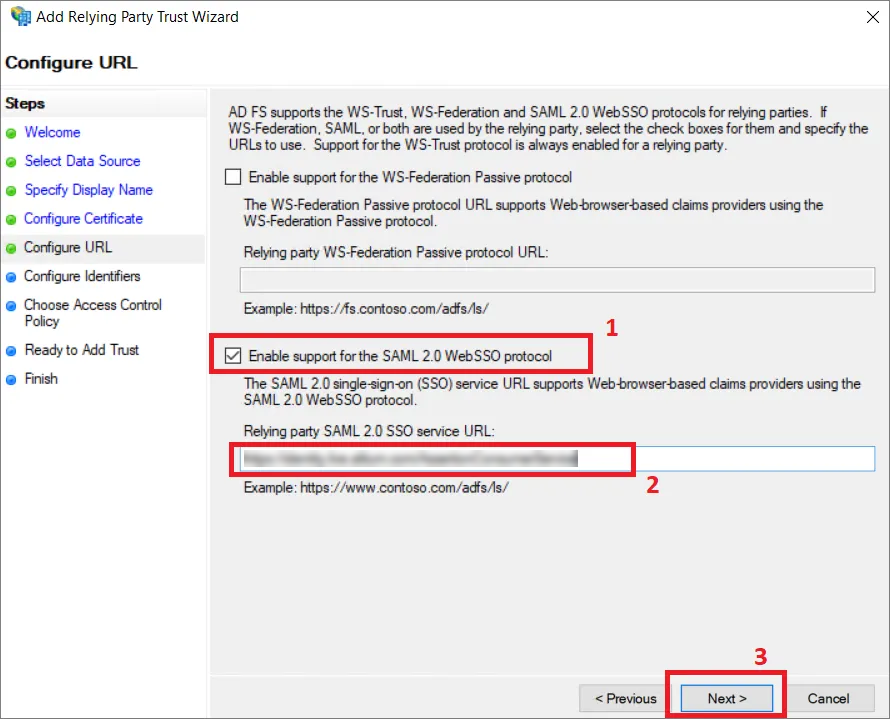Click blue bullet beside Ready to Add Trust

click(11, 351)
